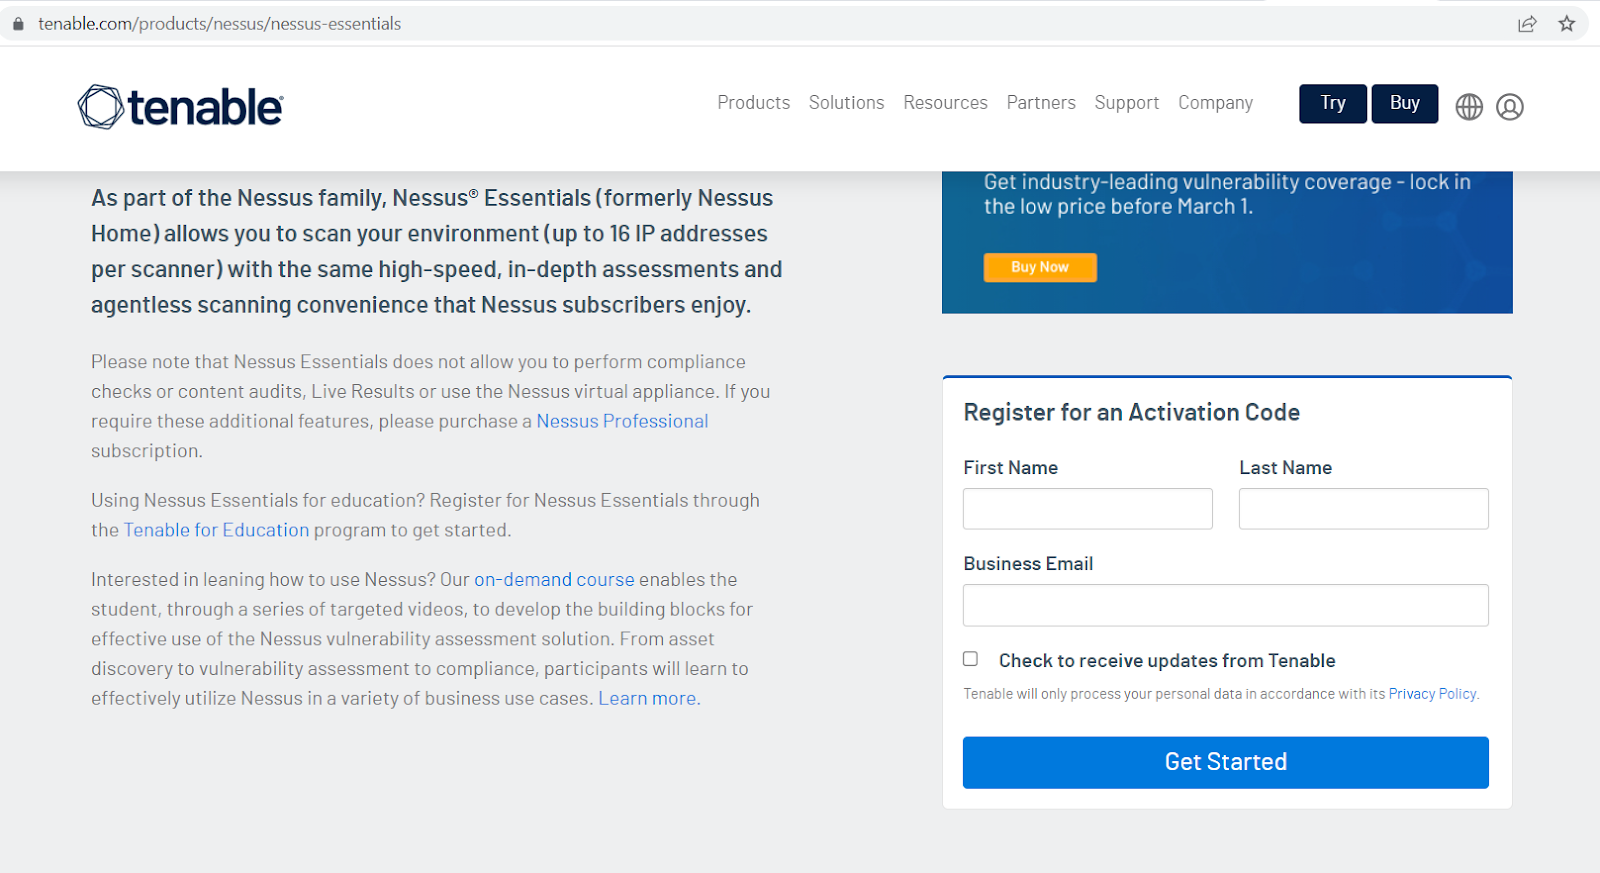Click the Buy button in header
The width and height of the screenshot is (1600, 873).
point(1405,104)
